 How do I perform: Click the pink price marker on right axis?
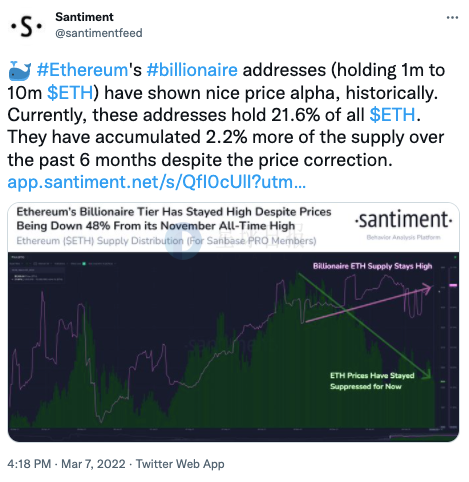click(x=453, y=285)
